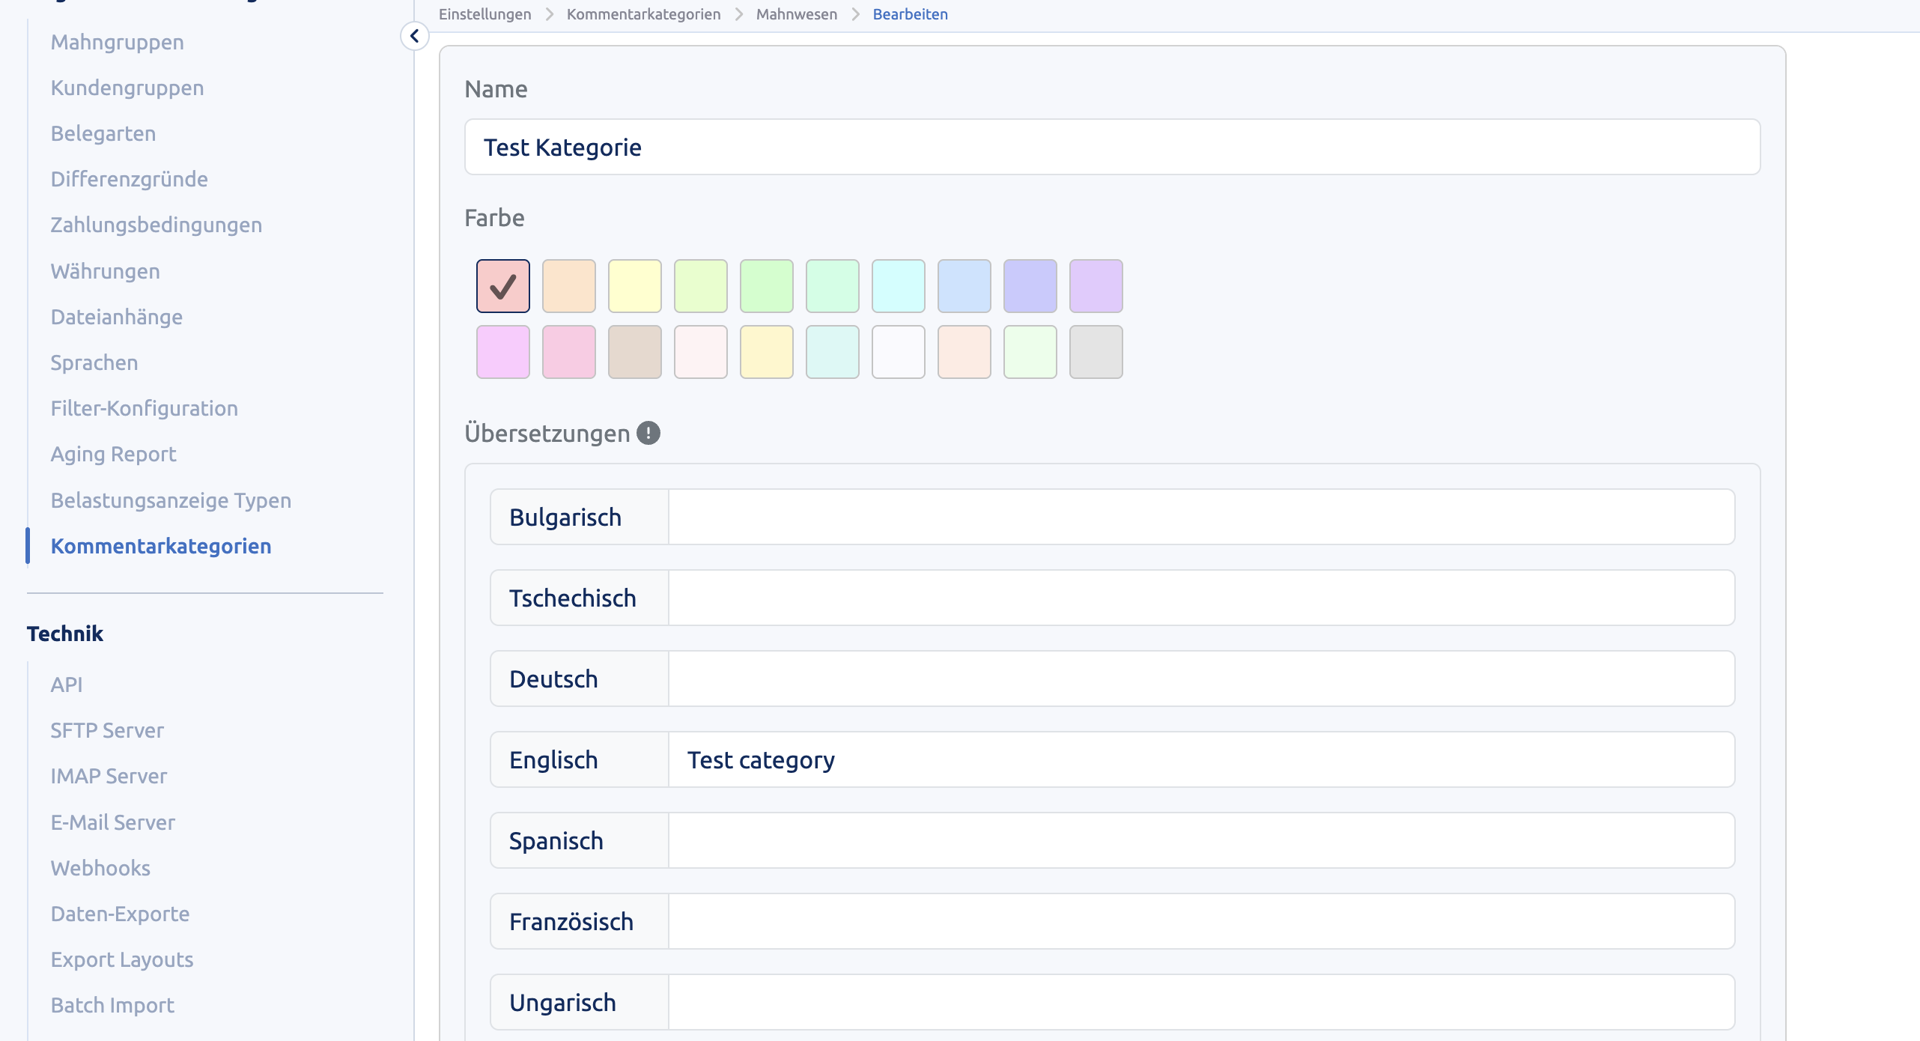Open Belastungsanzeige Typen
Viewport: 1920px width, 1041px height.
coord(171,500)
